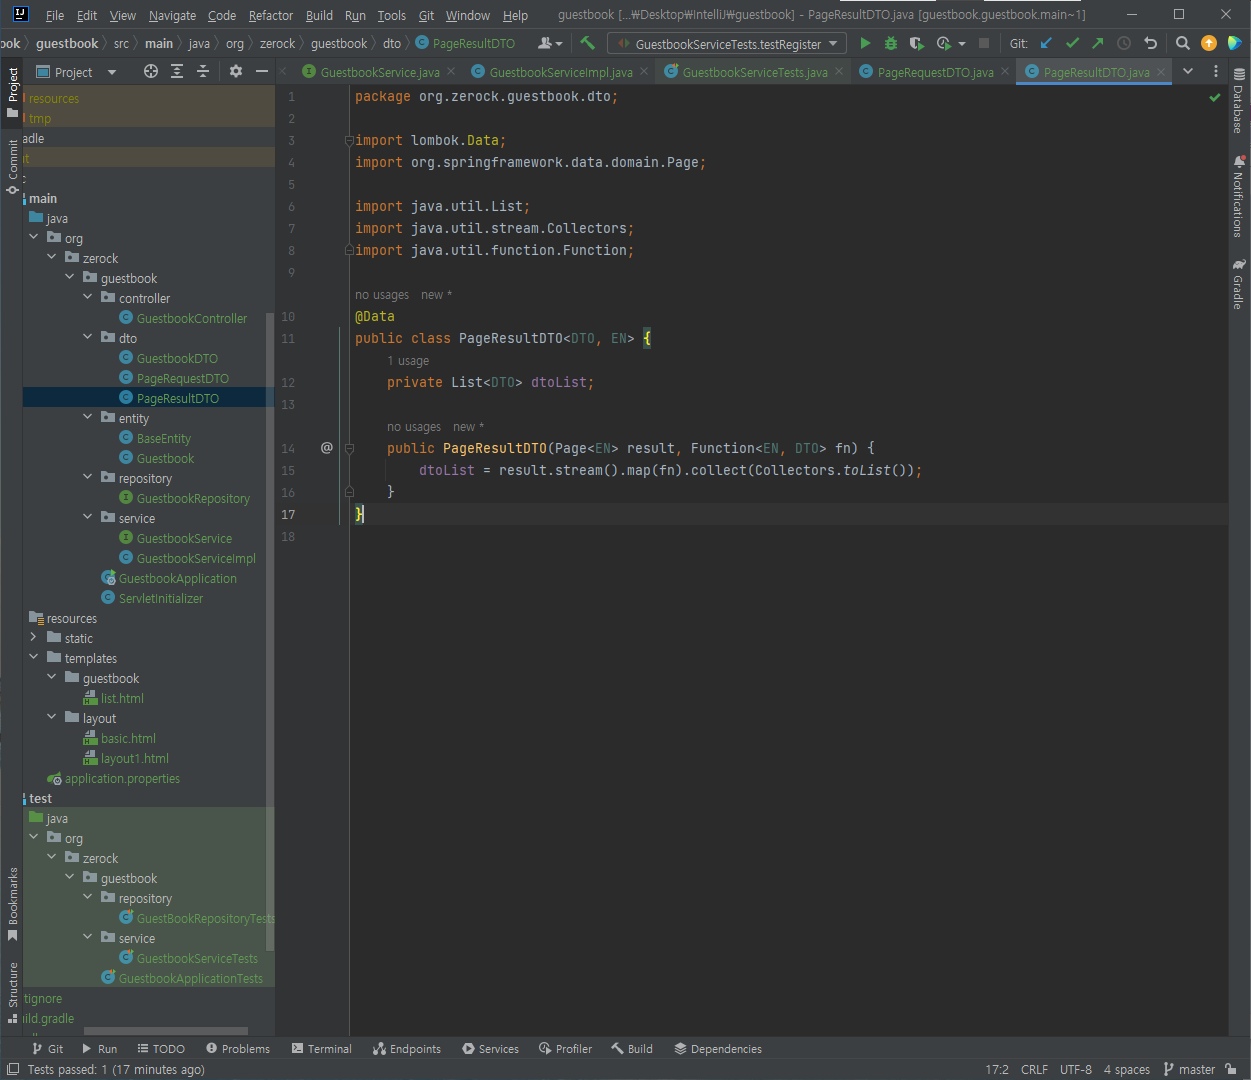Screen dimensions: 1251x1080
Task: Open Notifications side panel
Action: 1239,197
